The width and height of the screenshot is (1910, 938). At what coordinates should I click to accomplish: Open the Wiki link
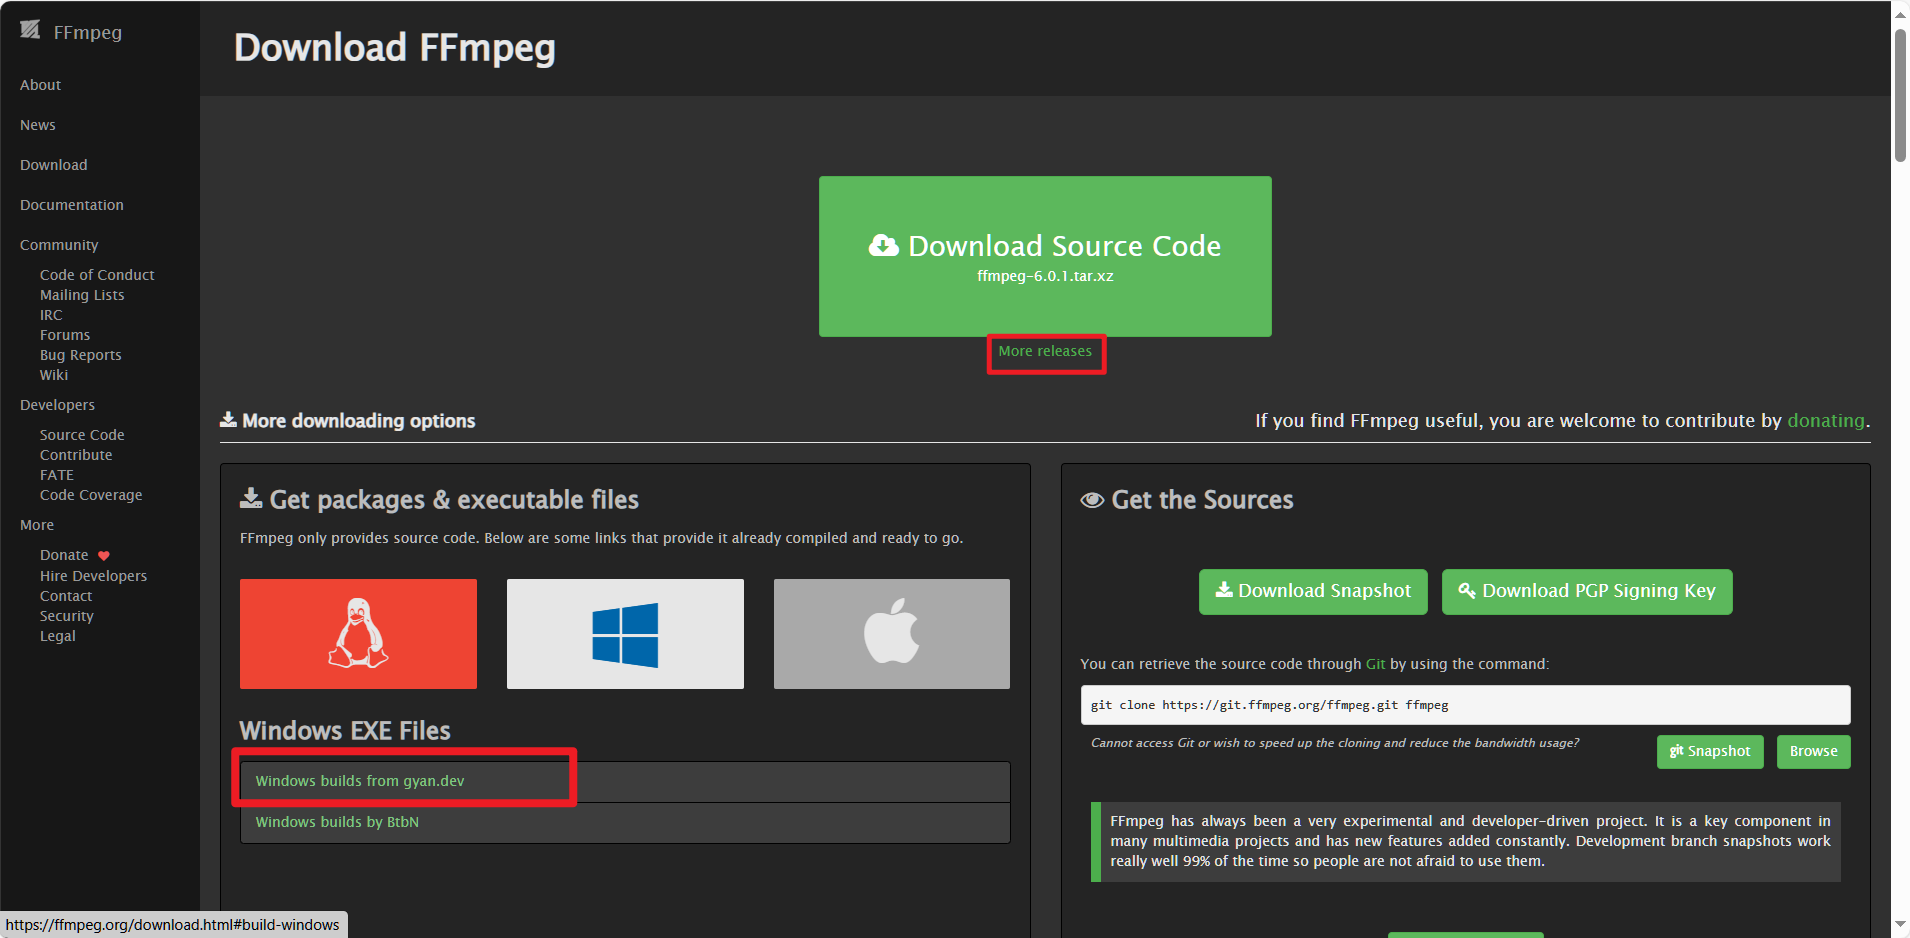click(x=54, y=375)
